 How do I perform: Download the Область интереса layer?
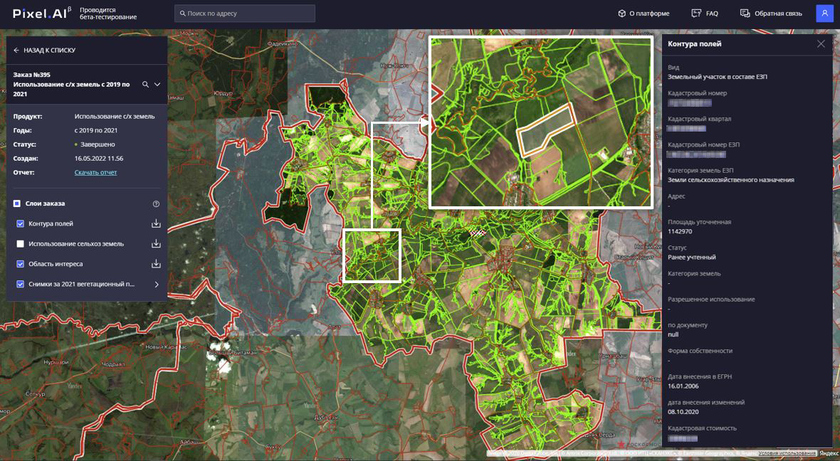coord(156,264)
